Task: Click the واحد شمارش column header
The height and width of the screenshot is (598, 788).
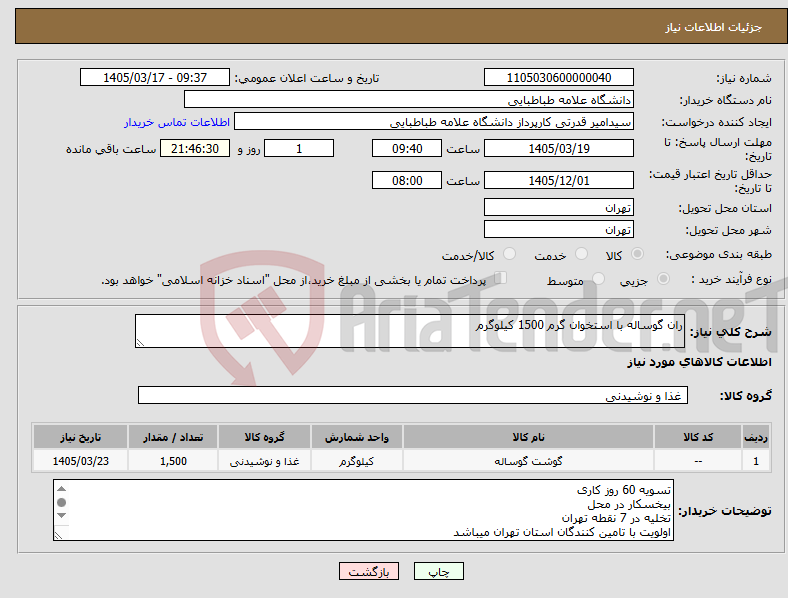Action: [356, 437]
